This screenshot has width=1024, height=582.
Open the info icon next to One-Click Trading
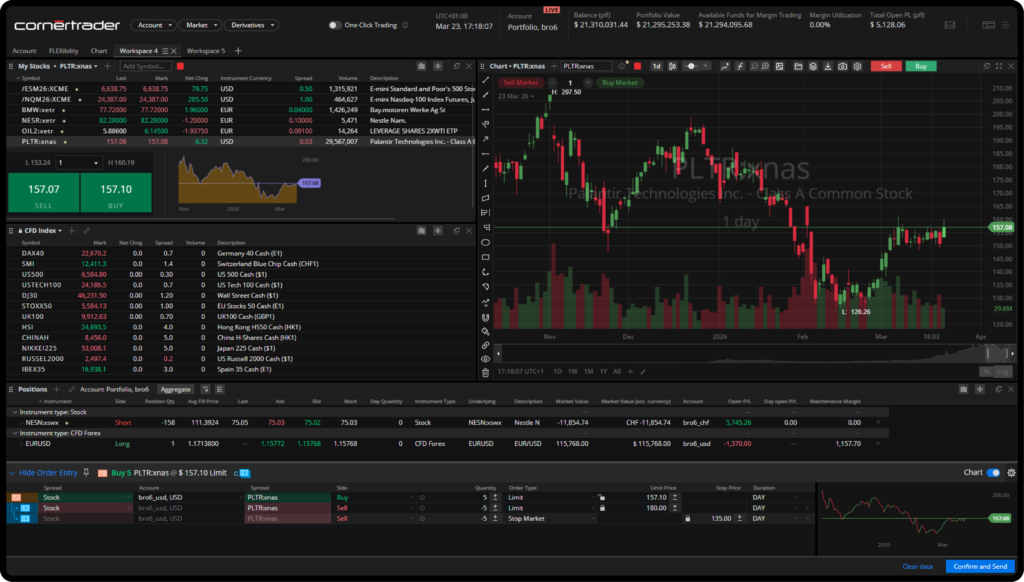[x=405, y=25]
